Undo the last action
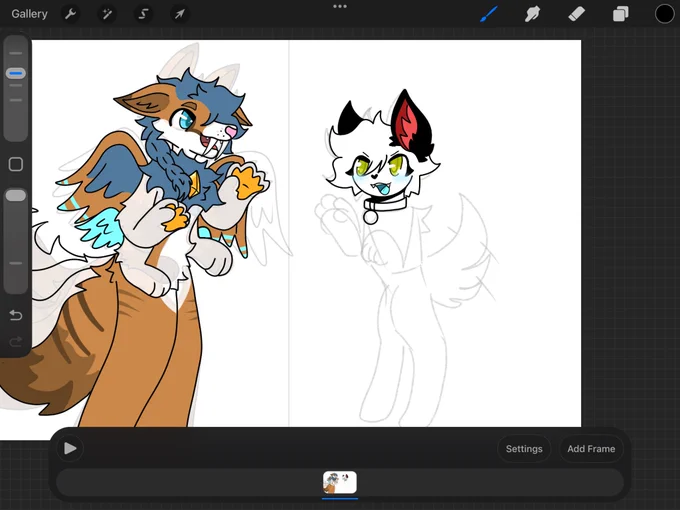Viewport: 680px width, 510px height. (x=16, y=315)
